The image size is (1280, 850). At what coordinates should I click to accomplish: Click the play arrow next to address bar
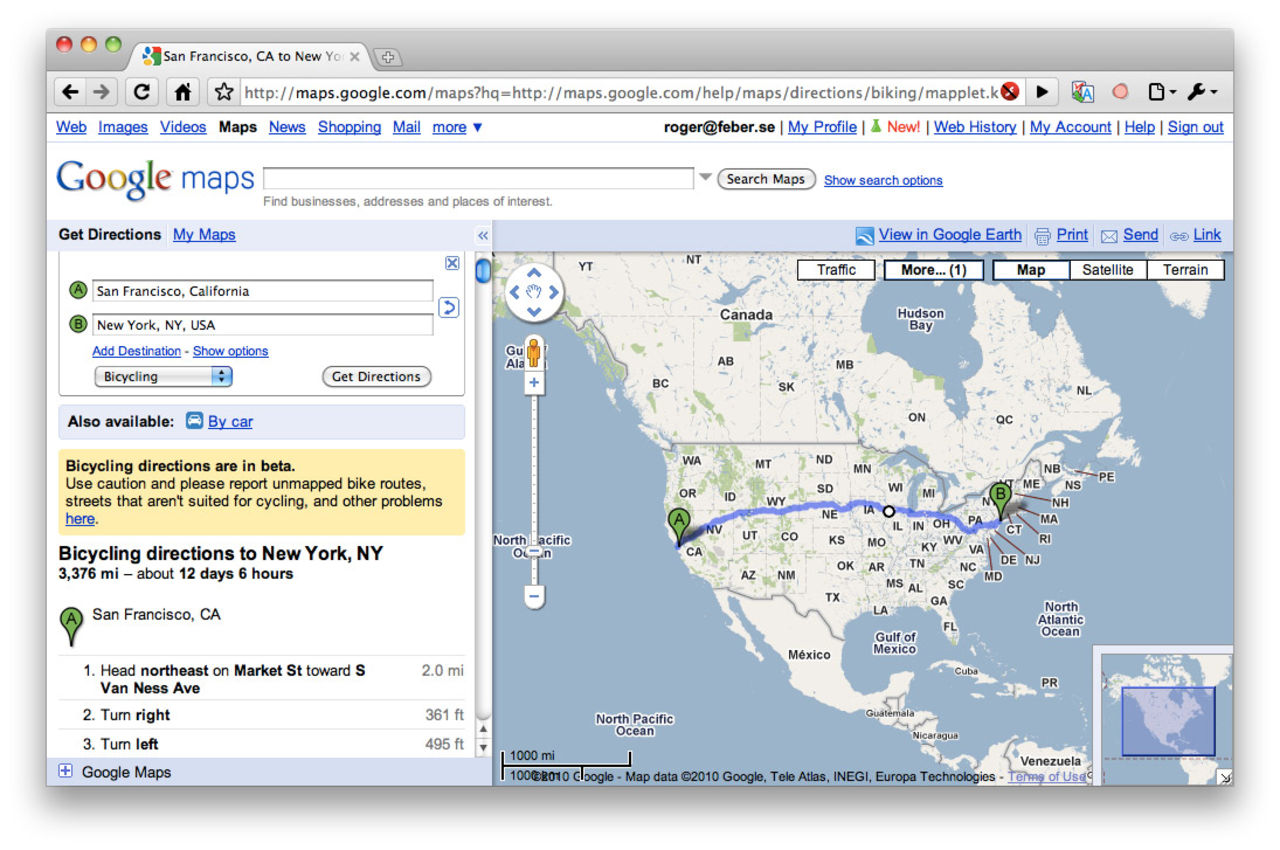[1042, 92]
